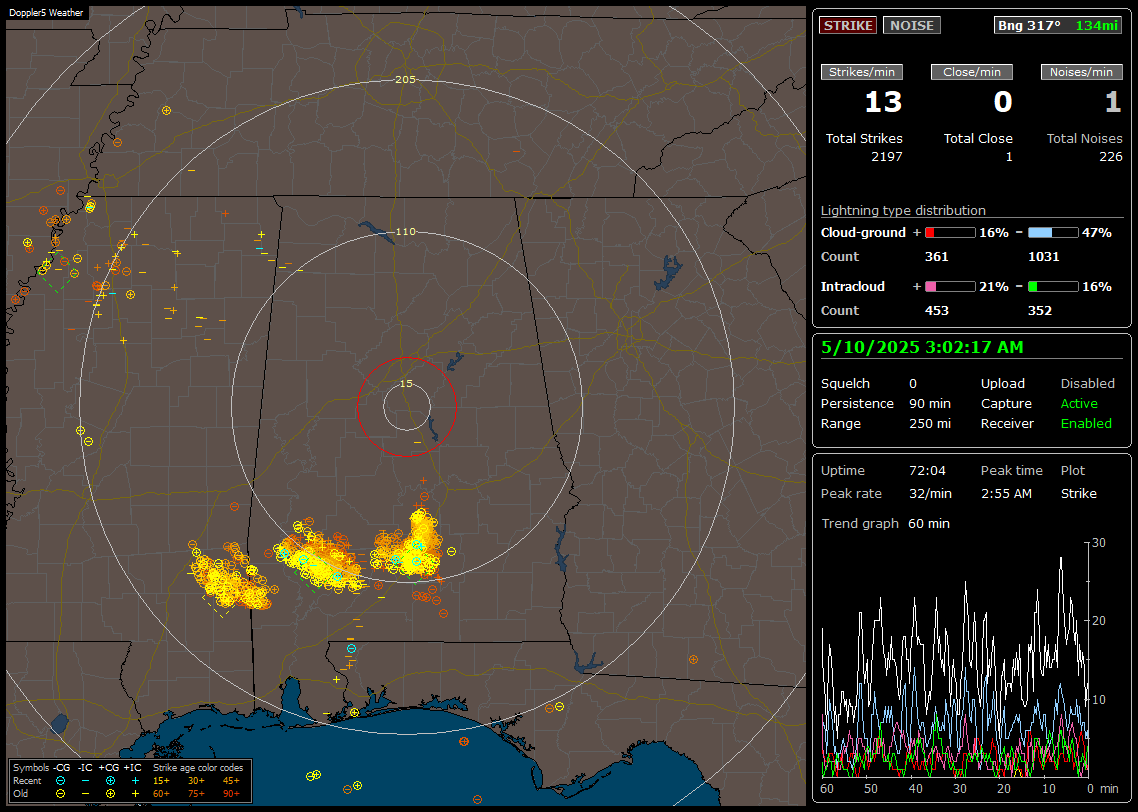1138x812 pixels.
Task: Click the light blue negative cloud-ground bar
Action: pyautogui.click(x=1053, y=233)
